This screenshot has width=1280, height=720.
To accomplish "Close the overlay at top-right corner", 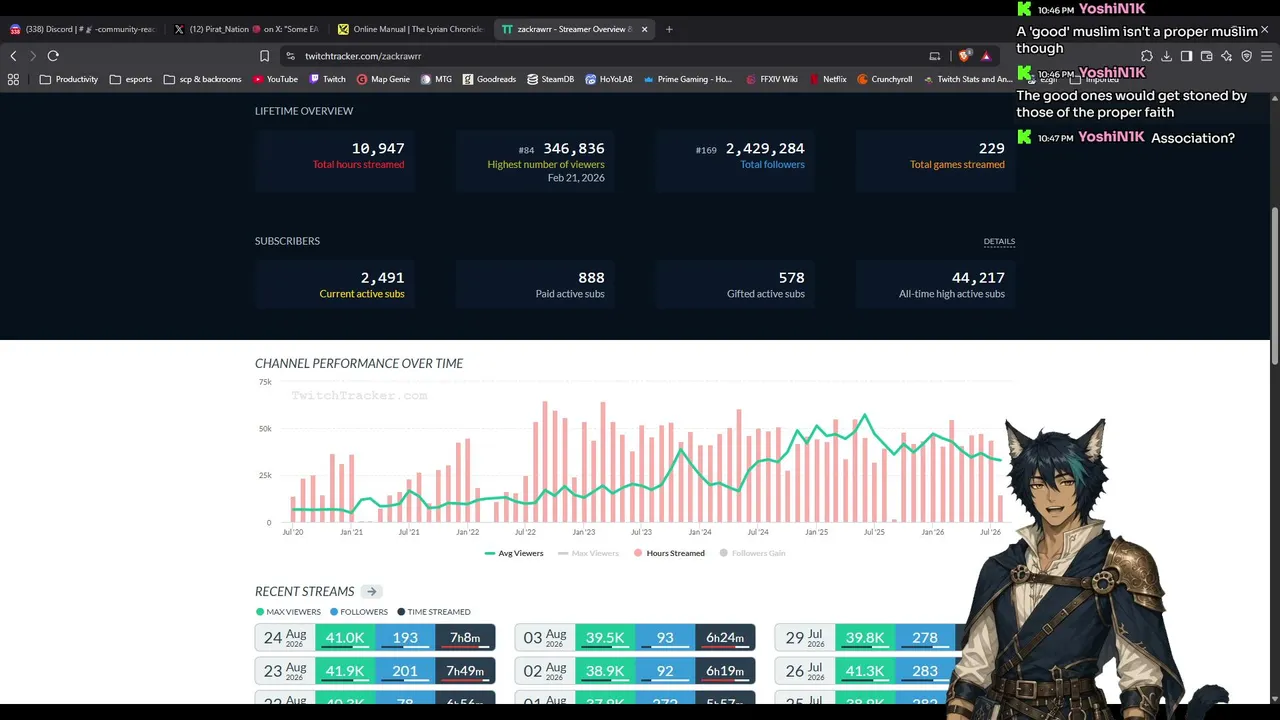I will [x=1264, y=30].
